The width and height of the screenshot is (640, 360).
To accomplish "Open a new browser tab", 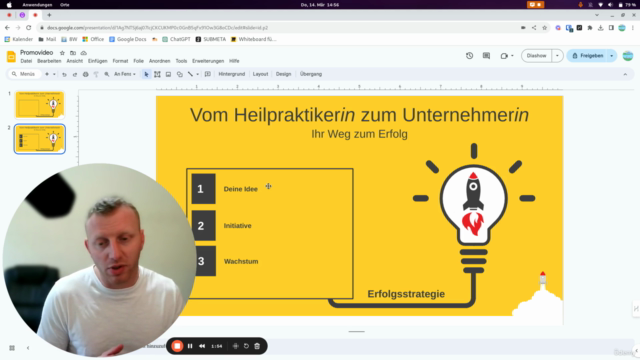I will tap(49, 15).
